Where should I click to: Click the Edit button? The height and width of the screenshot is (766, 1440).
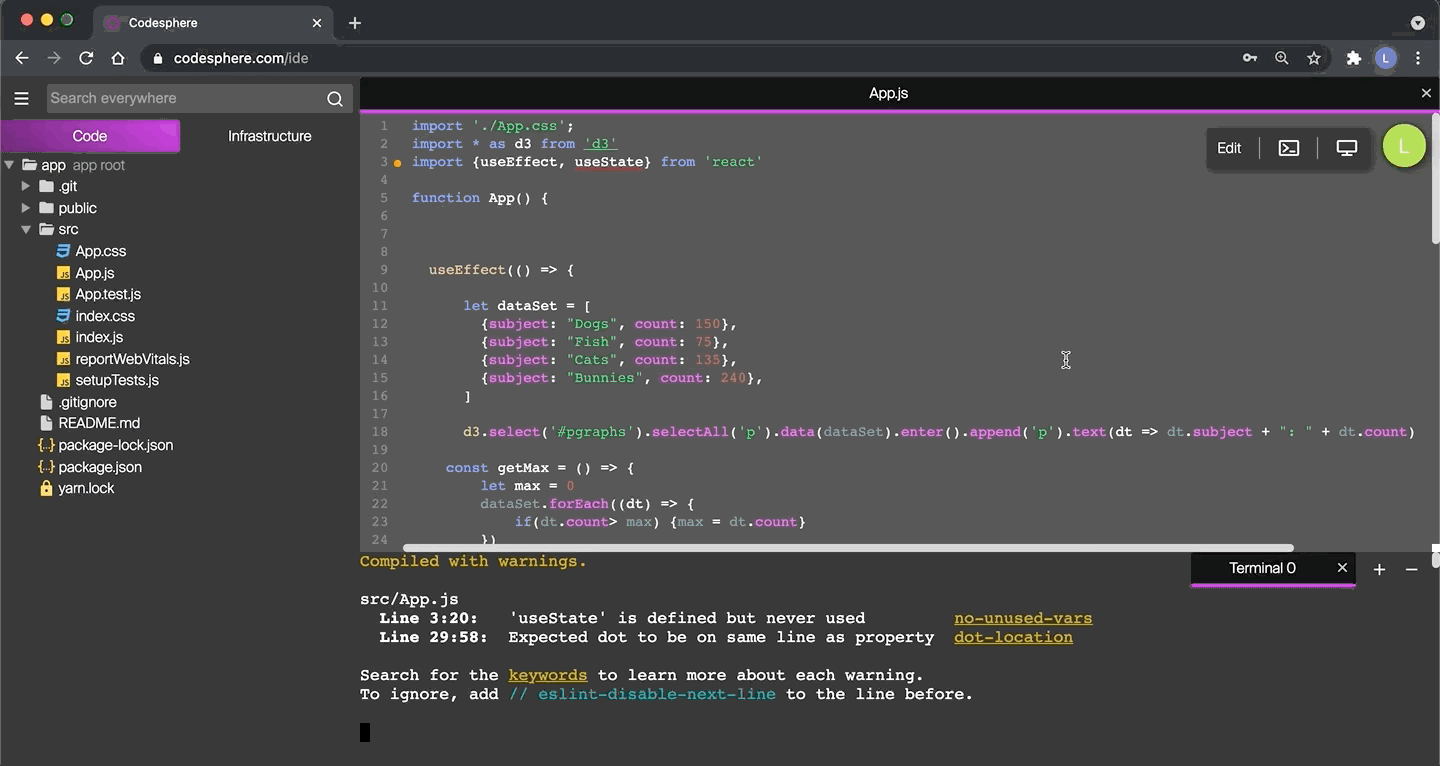[1229, 147]
